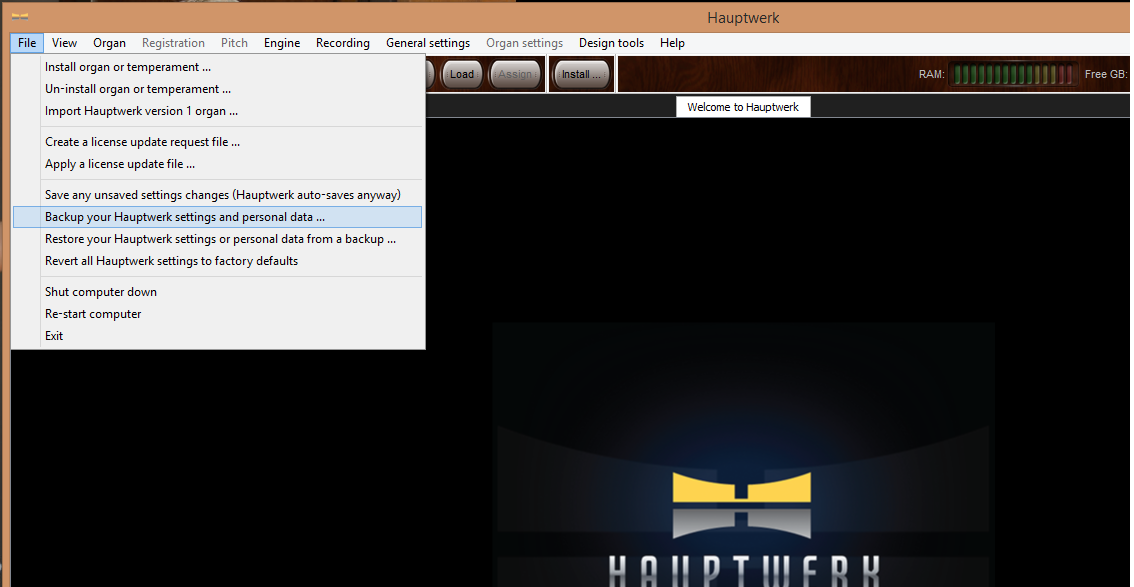Choose Restore your Hauptwerk settings from a backup
Viewport: 1134px width, 587px height.
(x=217, y=239)
